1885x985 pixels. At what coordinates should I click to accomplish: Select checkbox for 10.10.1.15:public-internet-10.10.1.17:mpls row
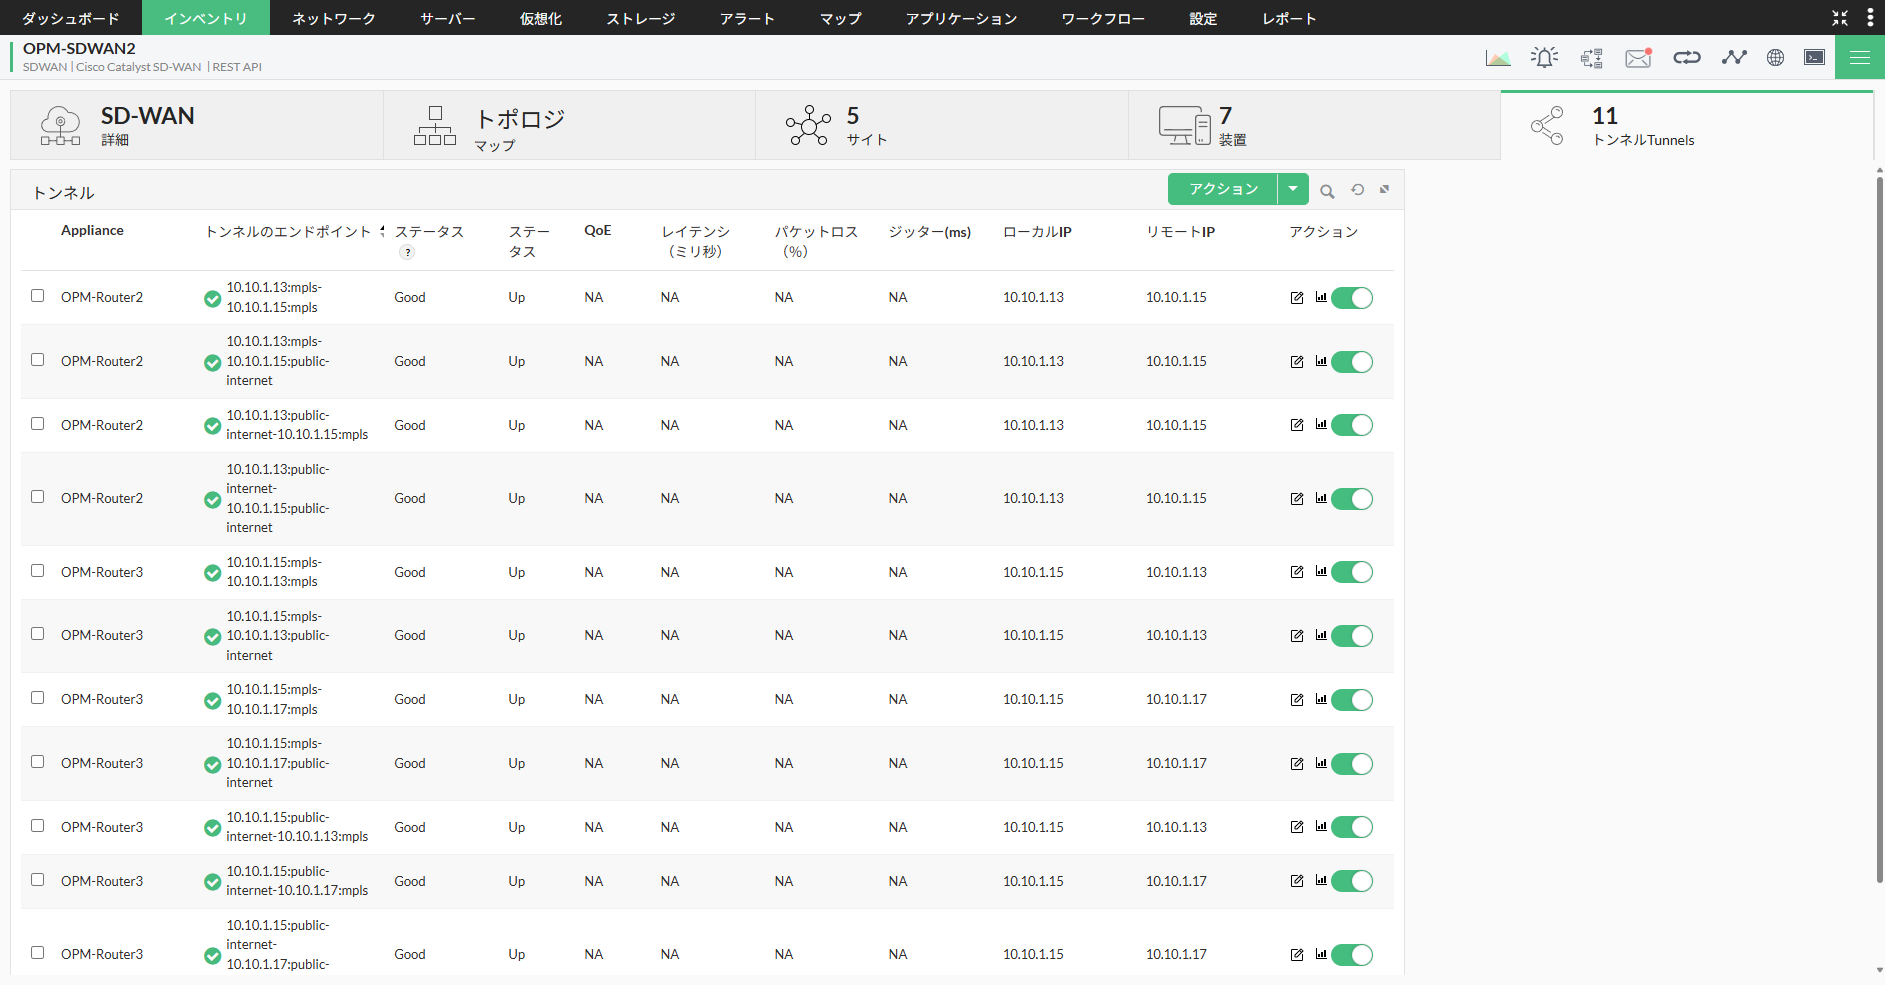point(38,880)
